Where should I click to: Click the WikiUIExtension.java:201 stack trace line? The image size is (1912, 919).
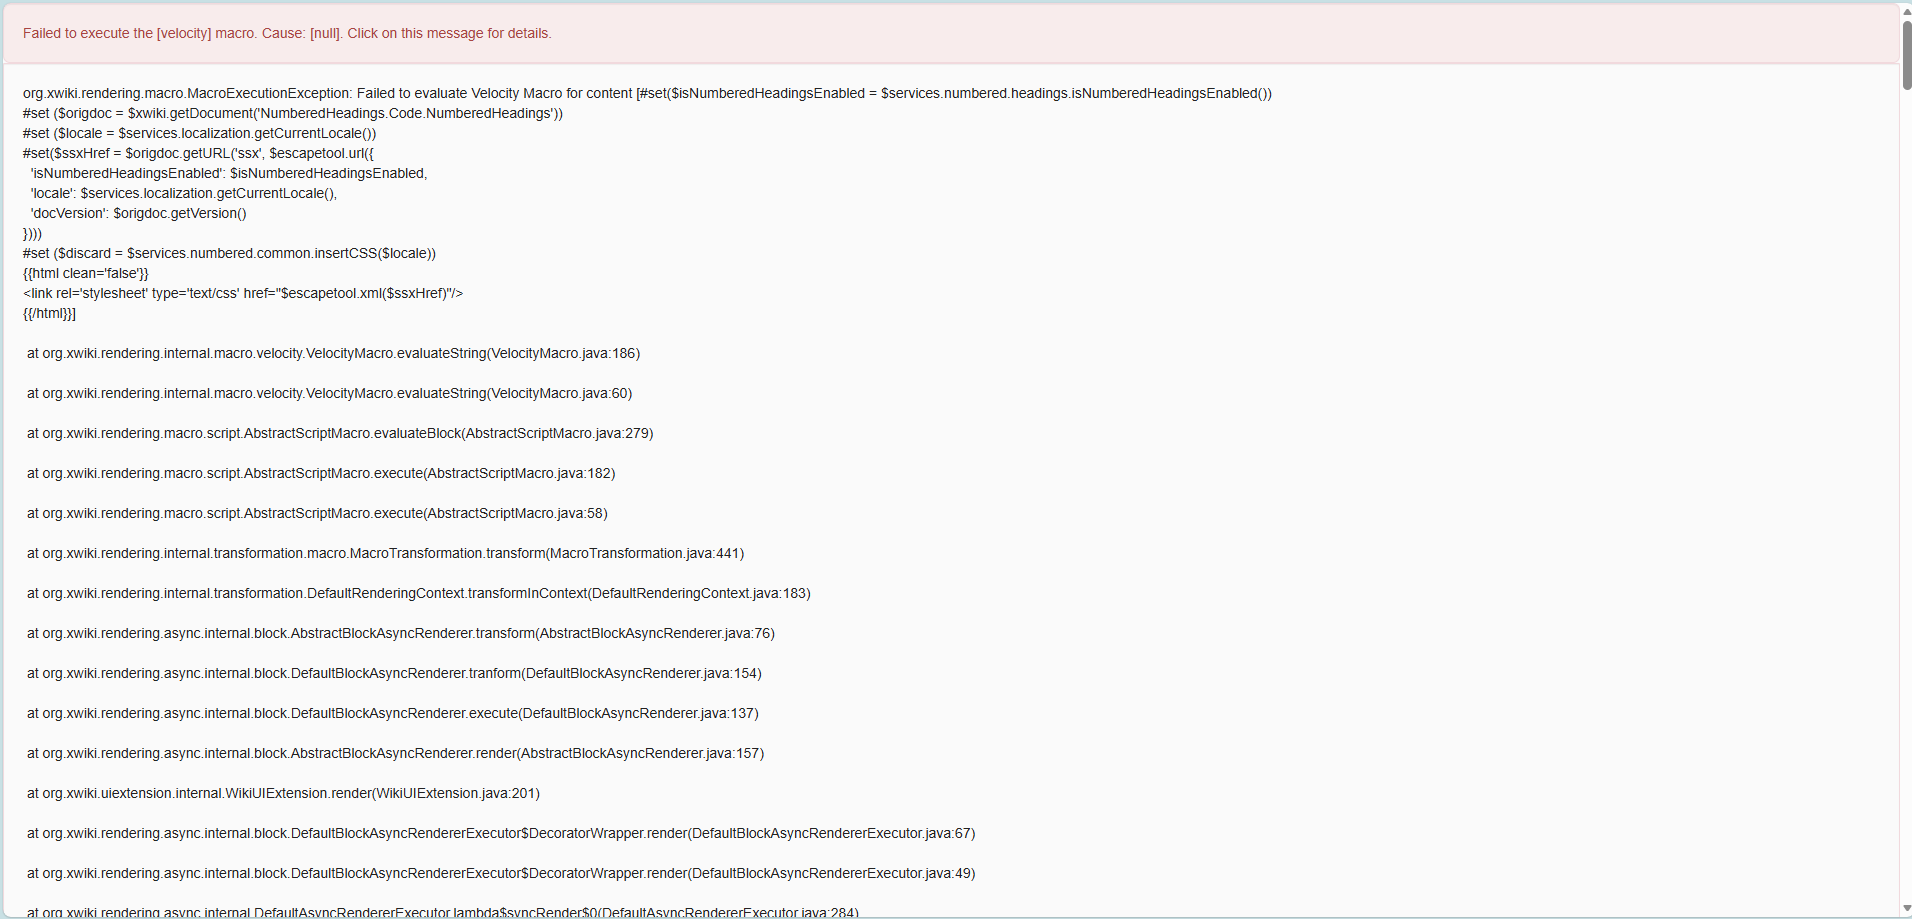point(283,793)
